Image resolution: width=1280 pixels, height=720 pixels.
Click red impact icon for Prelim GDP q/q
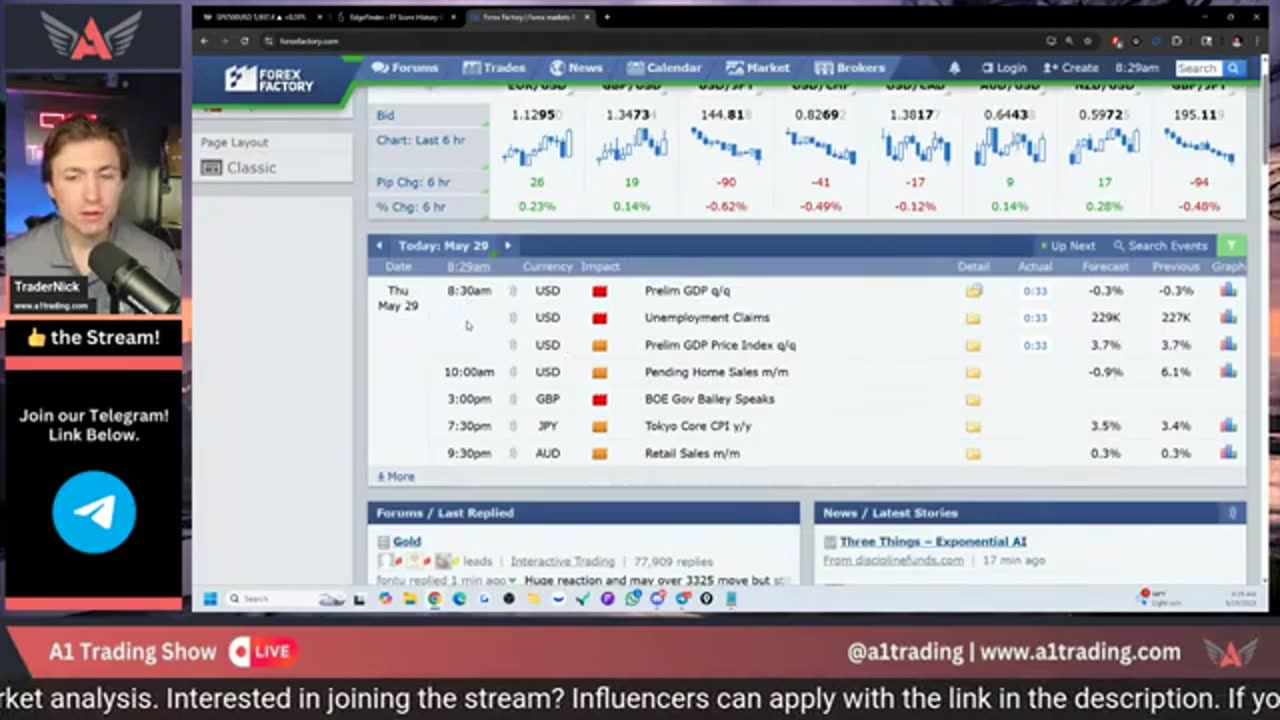coord(600,291)
